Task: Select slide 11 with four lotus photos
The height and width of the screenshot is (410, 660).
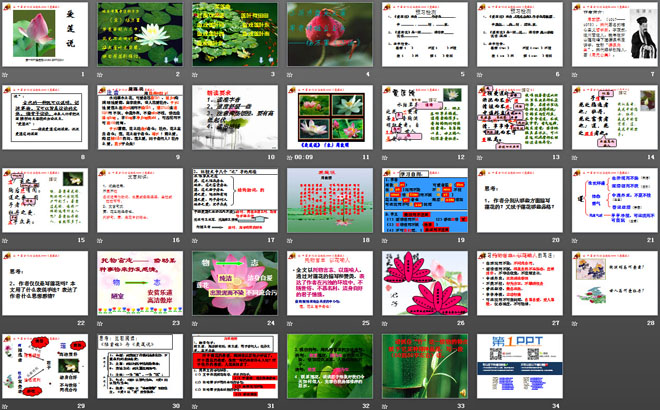Action: [x=330, y=117]
